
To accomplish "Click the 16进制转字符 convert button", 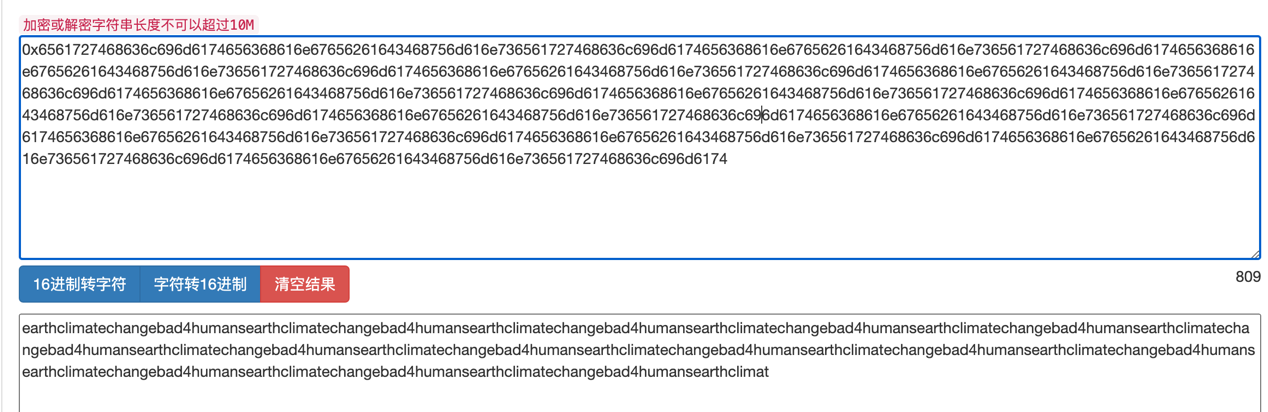I will click(80, 284).
